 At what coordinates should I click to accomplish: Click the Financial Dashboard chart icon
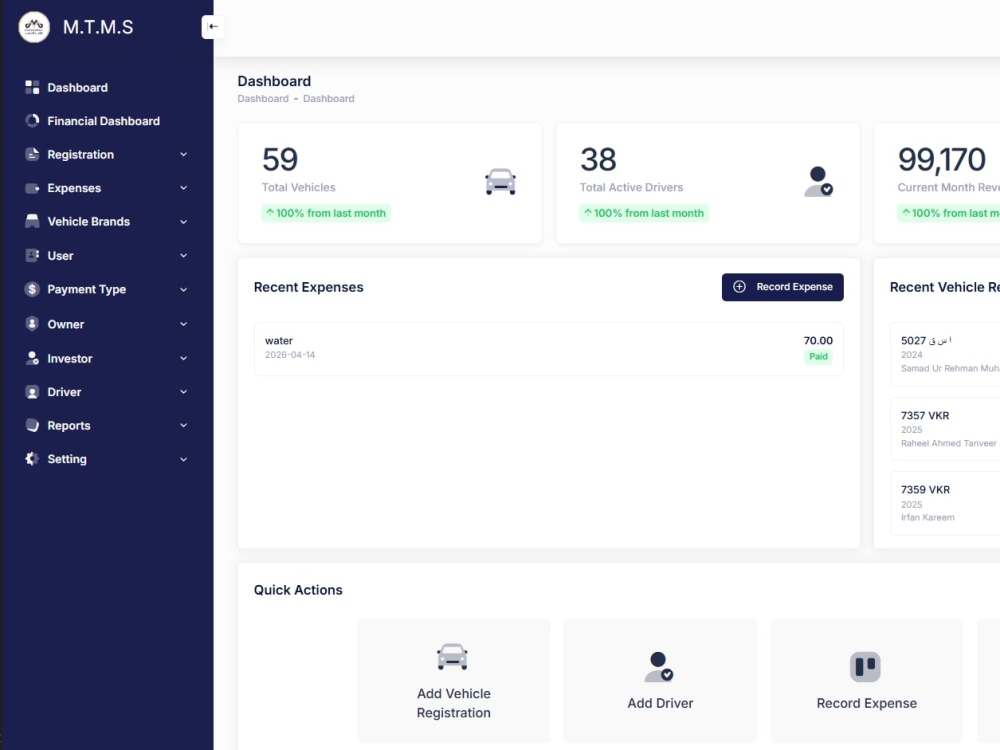click(32, 121)
